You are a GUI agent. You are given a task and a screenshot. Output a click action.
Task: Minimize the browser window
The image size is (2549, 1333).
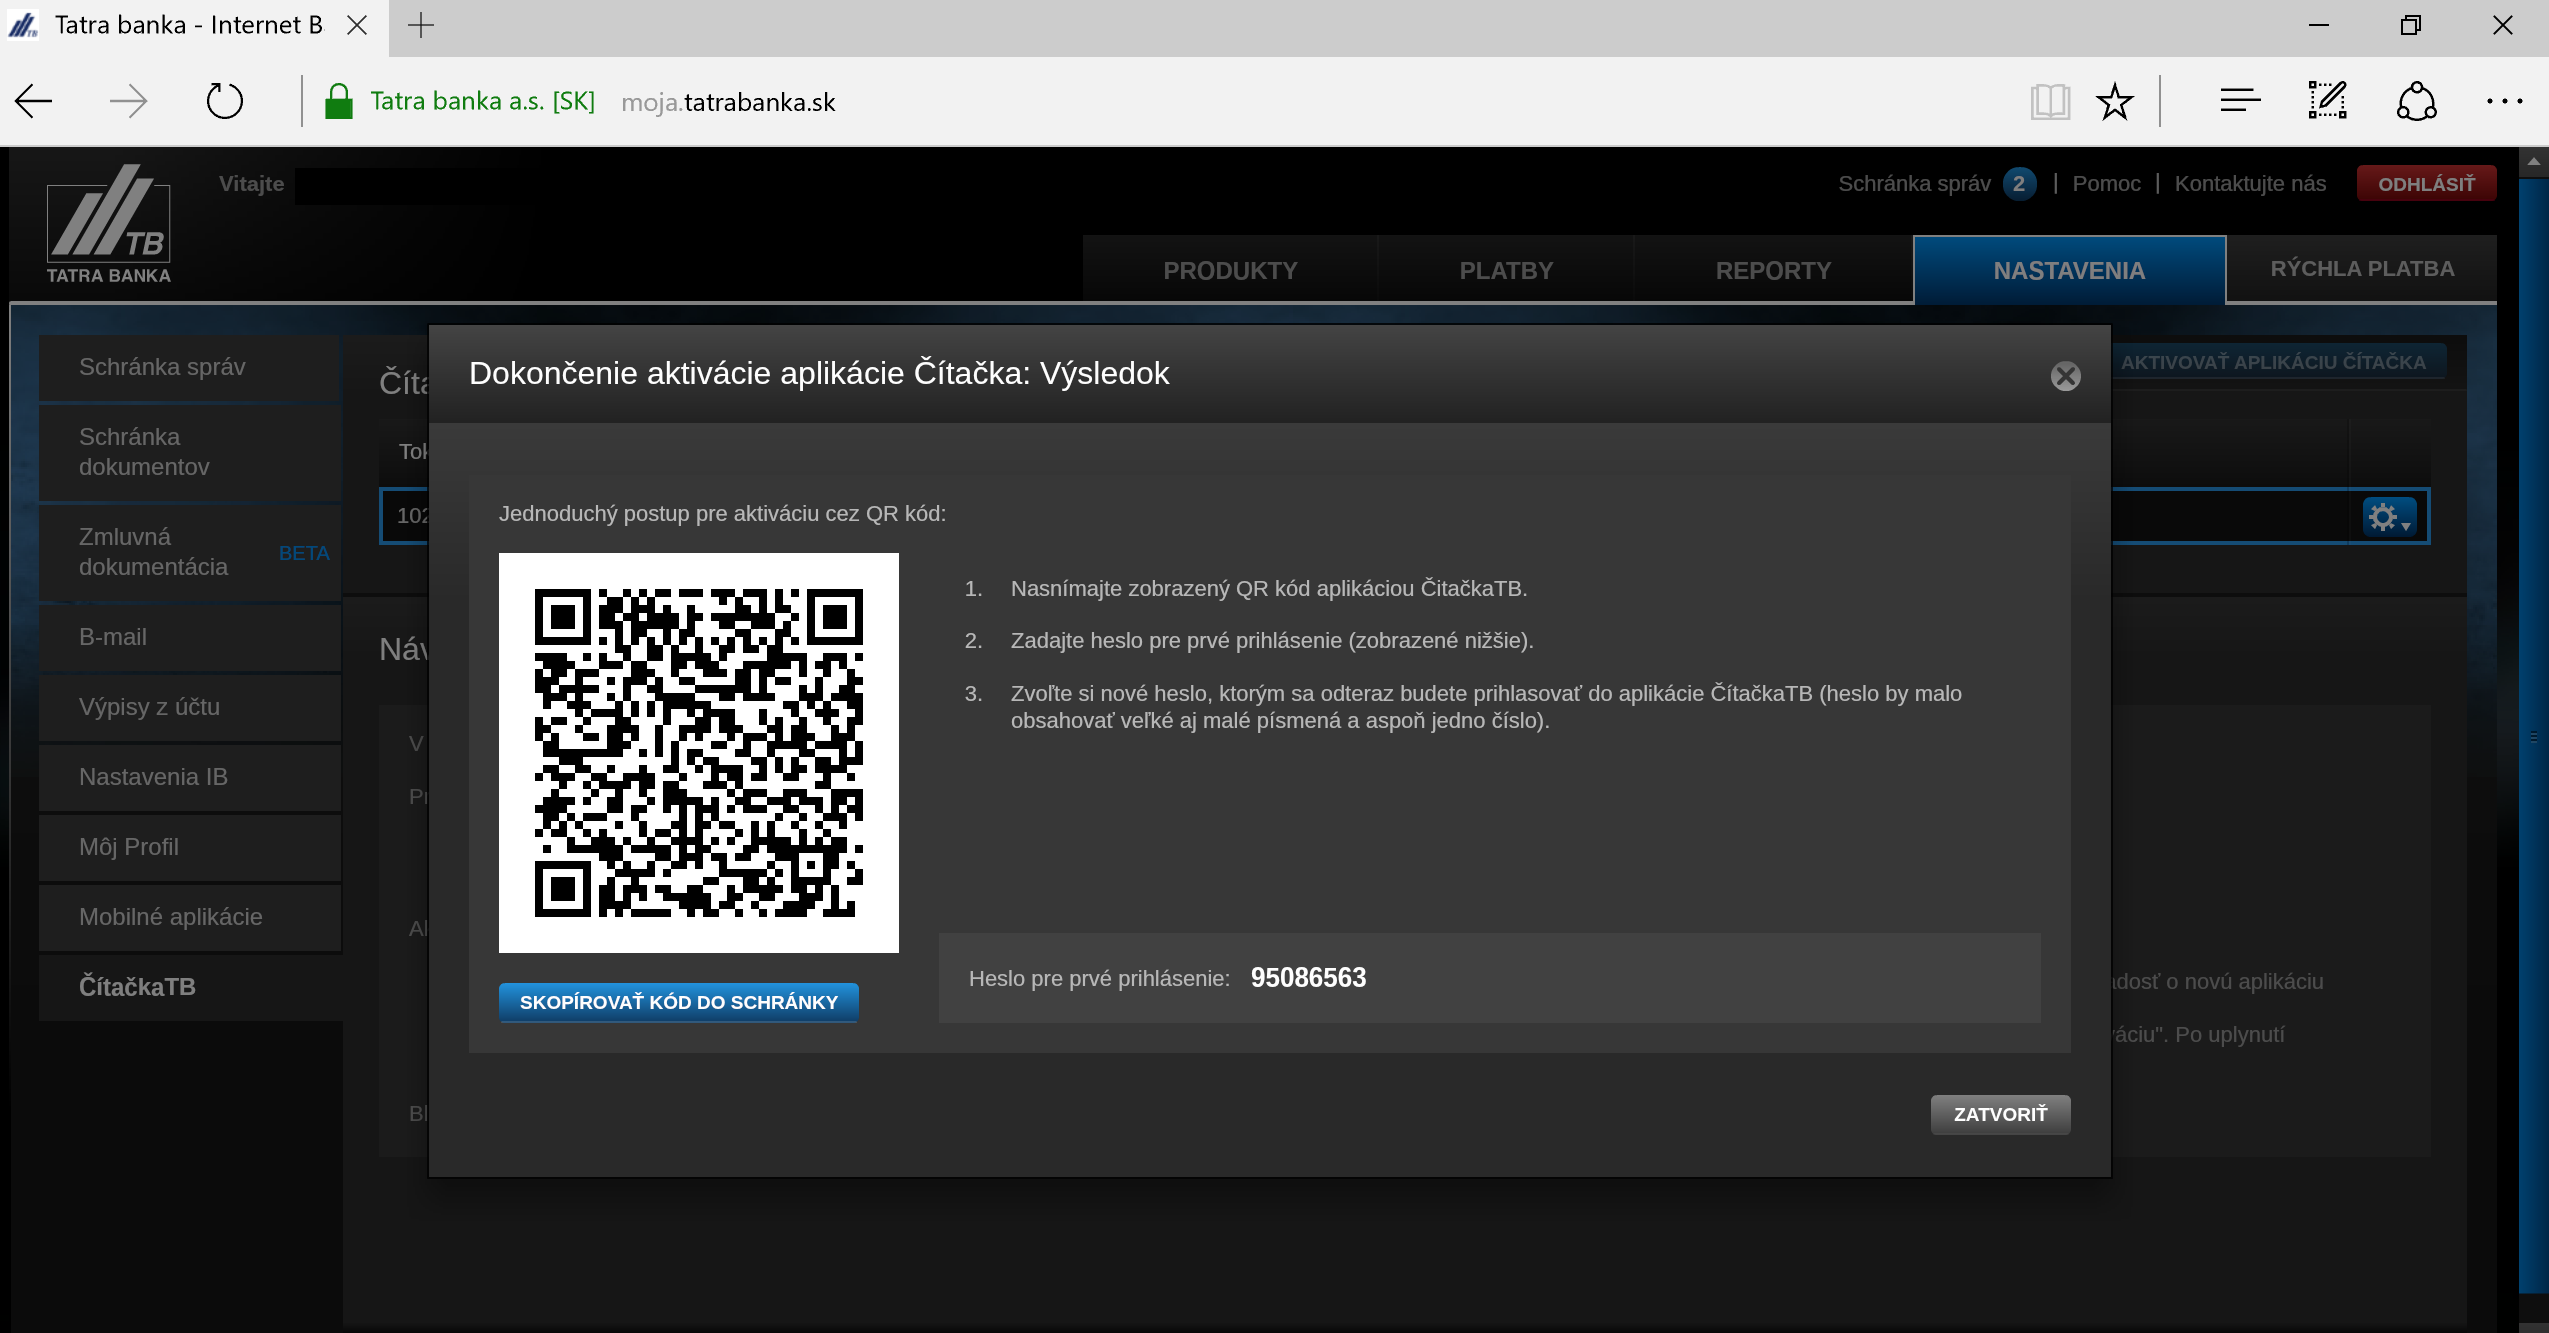tap(2319, 25)
